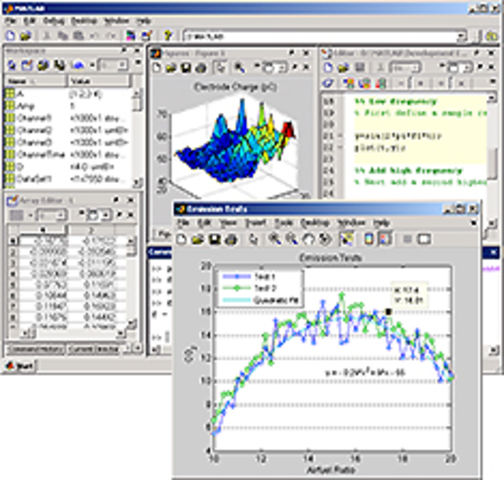Image resolution: width=504 pixels, height=480 pixels.
Task: Undock the Workspace panel
Action: coord(124,50)
